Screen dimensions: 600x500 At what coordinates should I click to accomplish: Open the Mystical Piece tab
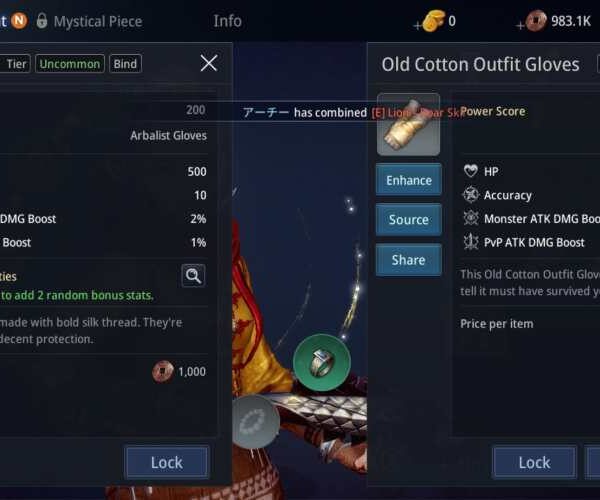tap(98, 21)
